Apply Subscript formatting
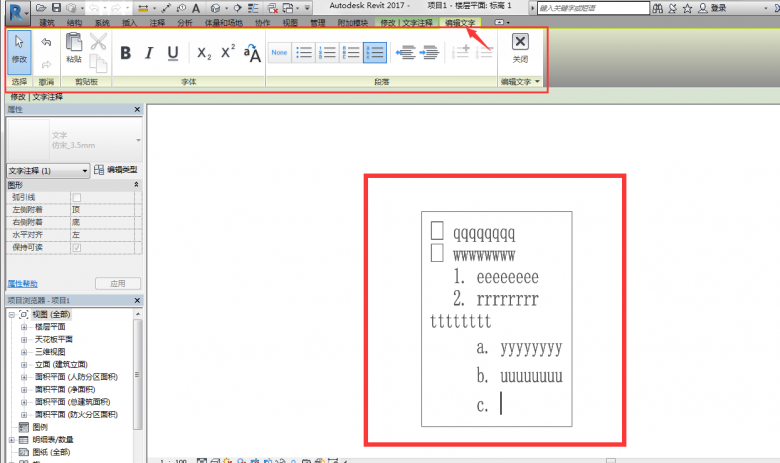The height and width of the screenshot is (463, 780). [203, 53]
